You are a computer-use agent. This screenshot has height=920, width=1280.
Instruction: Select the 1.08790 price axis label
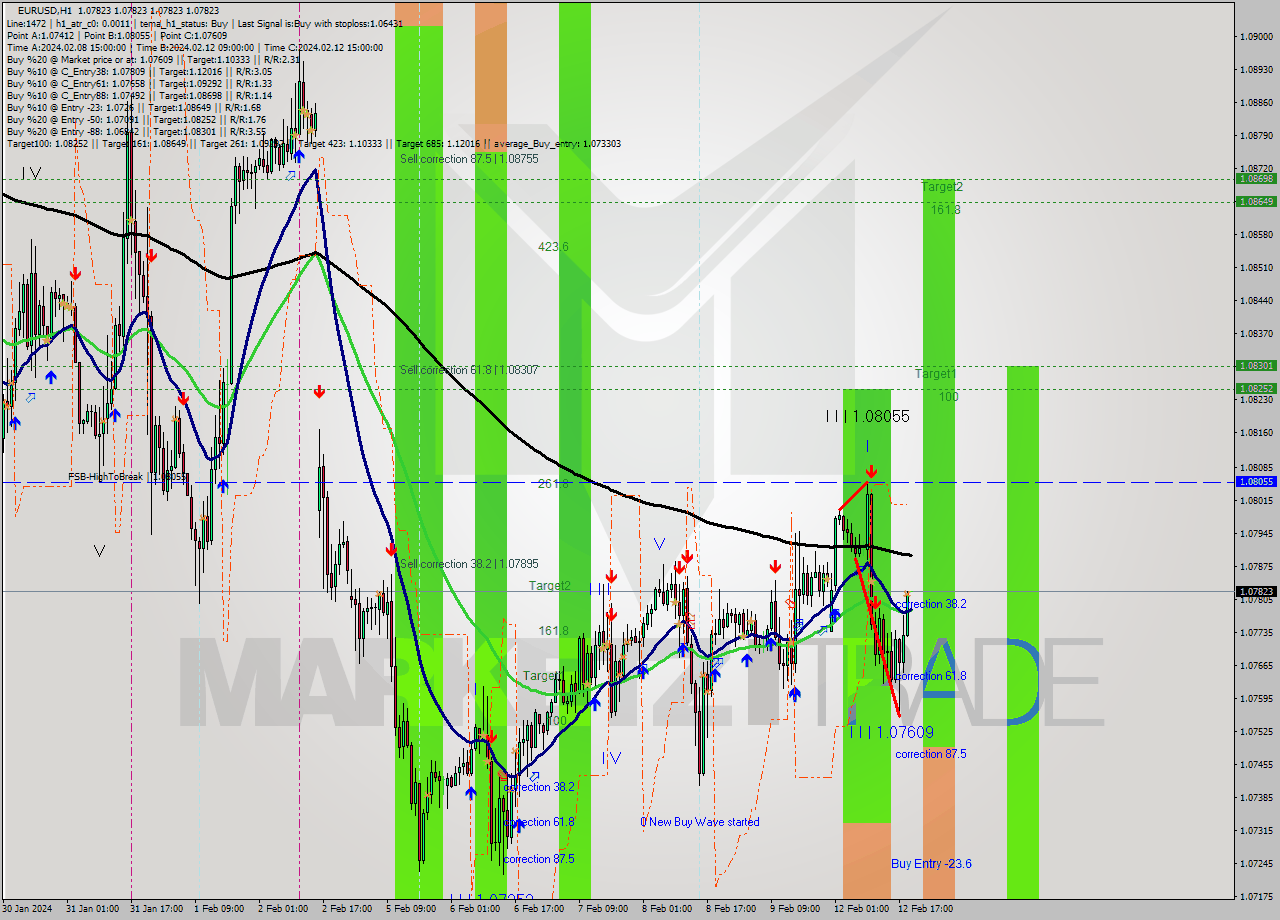coord(1256,135)
